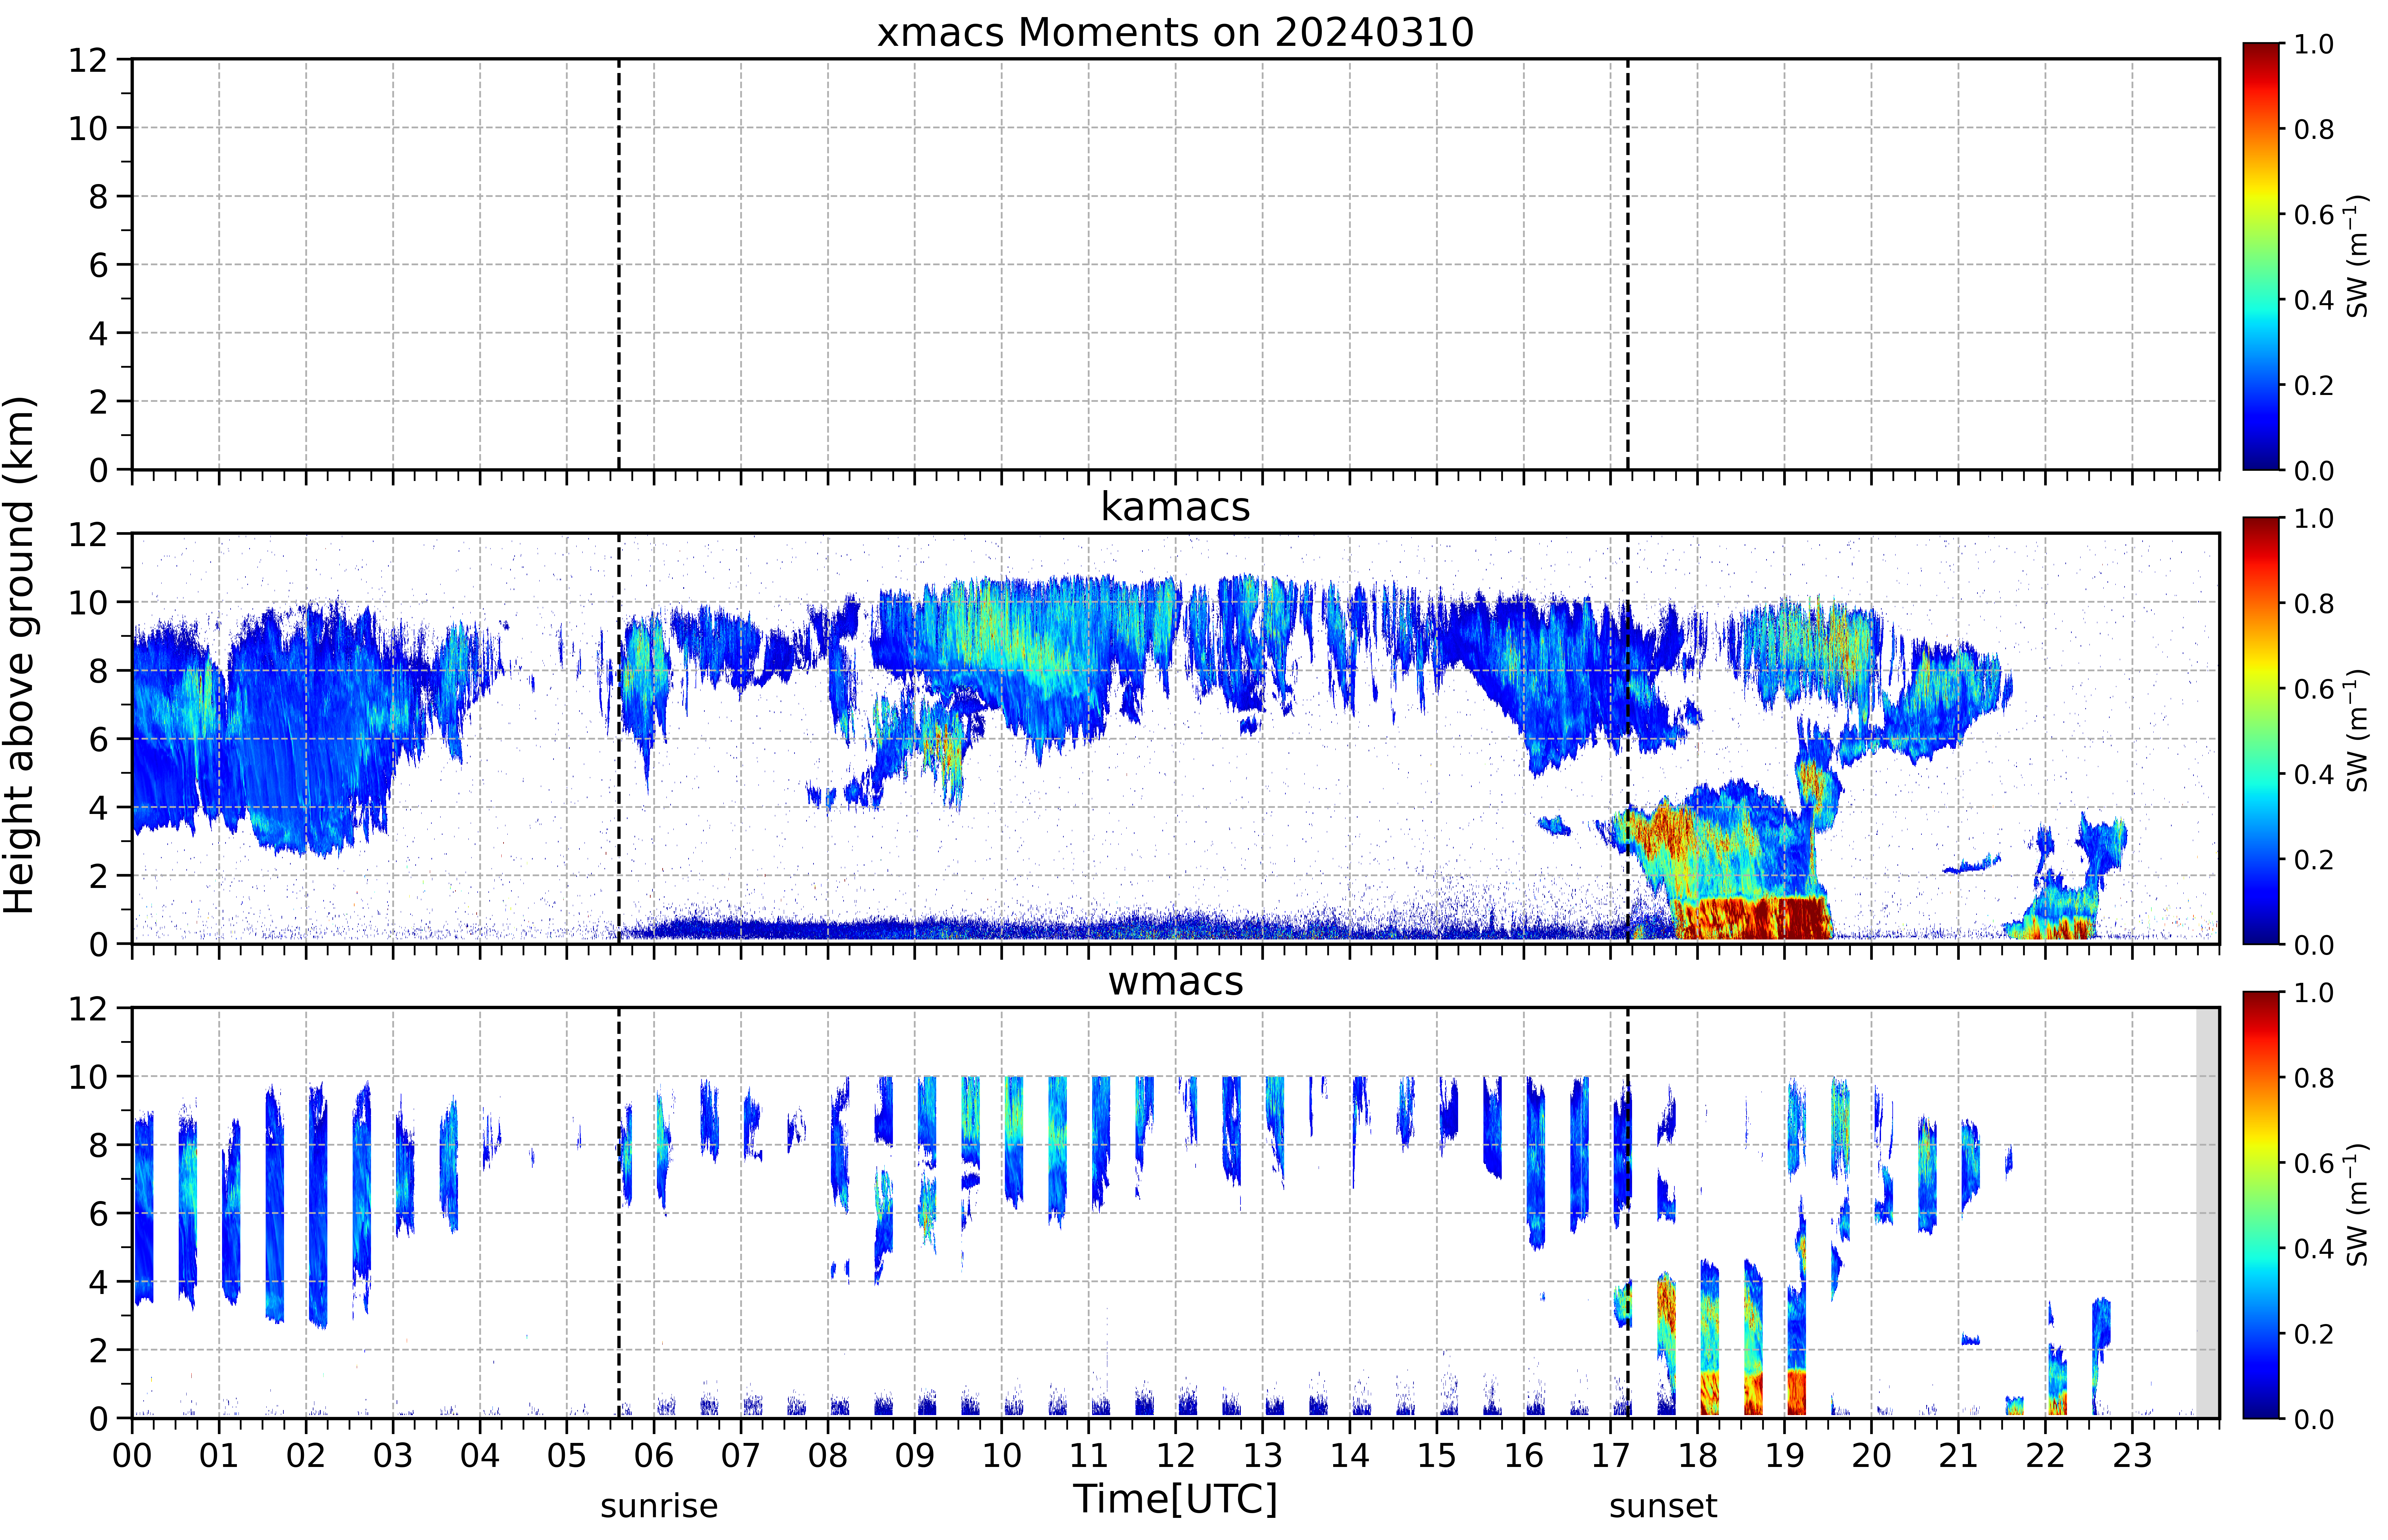Click the sunset dashed line in the xmacs panel
Viewport: 2388px width, 1540px height.
(1628, 264)
